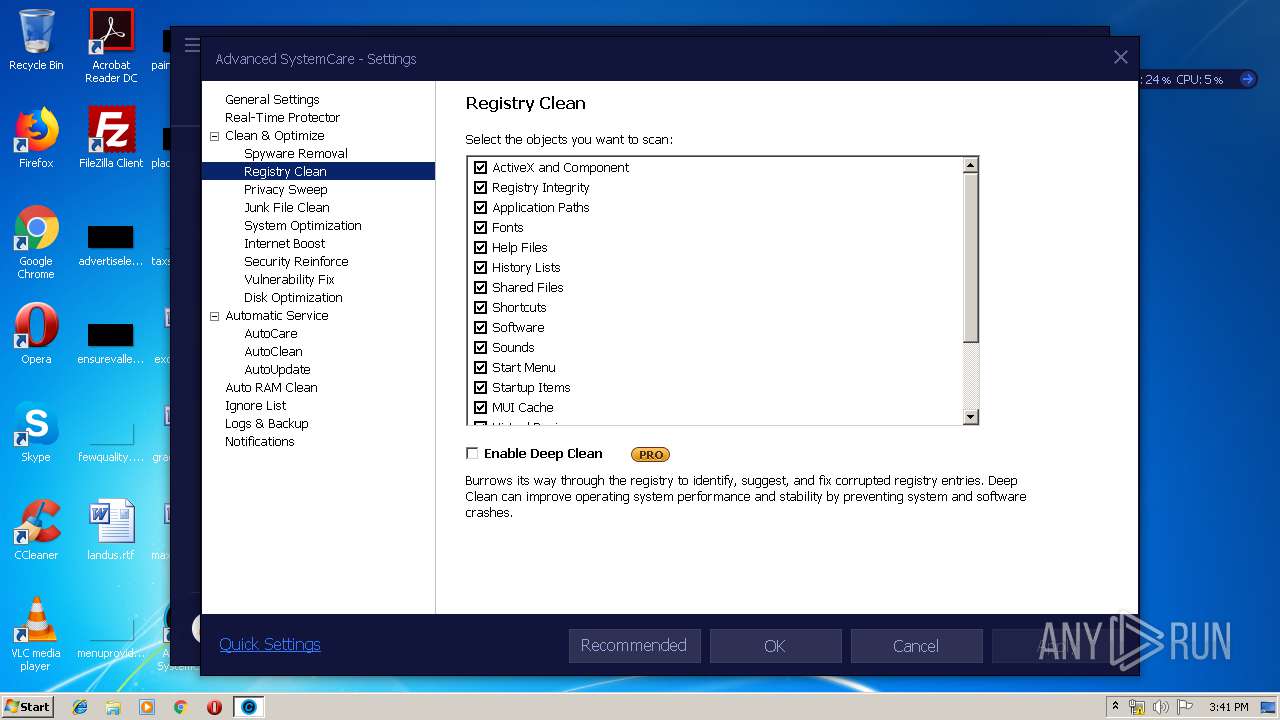Uncheck ActiveX and Component
The height and width of the screenshot is (720, 1280).
[480, 167]
